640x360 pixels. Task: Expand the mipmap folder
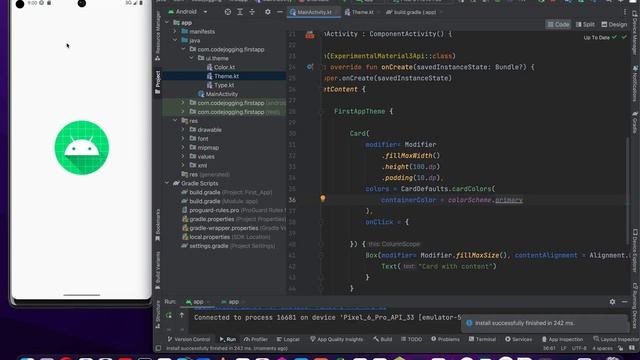[183, 148]
